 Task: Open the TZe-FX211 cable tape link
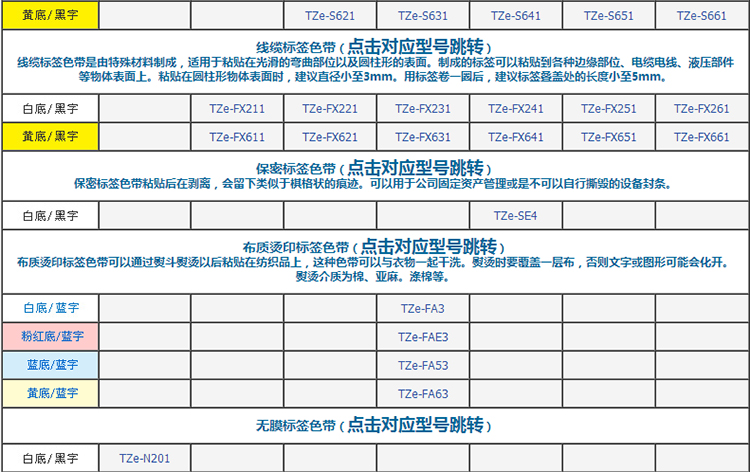pyautogui.click(x=237, y=109)
